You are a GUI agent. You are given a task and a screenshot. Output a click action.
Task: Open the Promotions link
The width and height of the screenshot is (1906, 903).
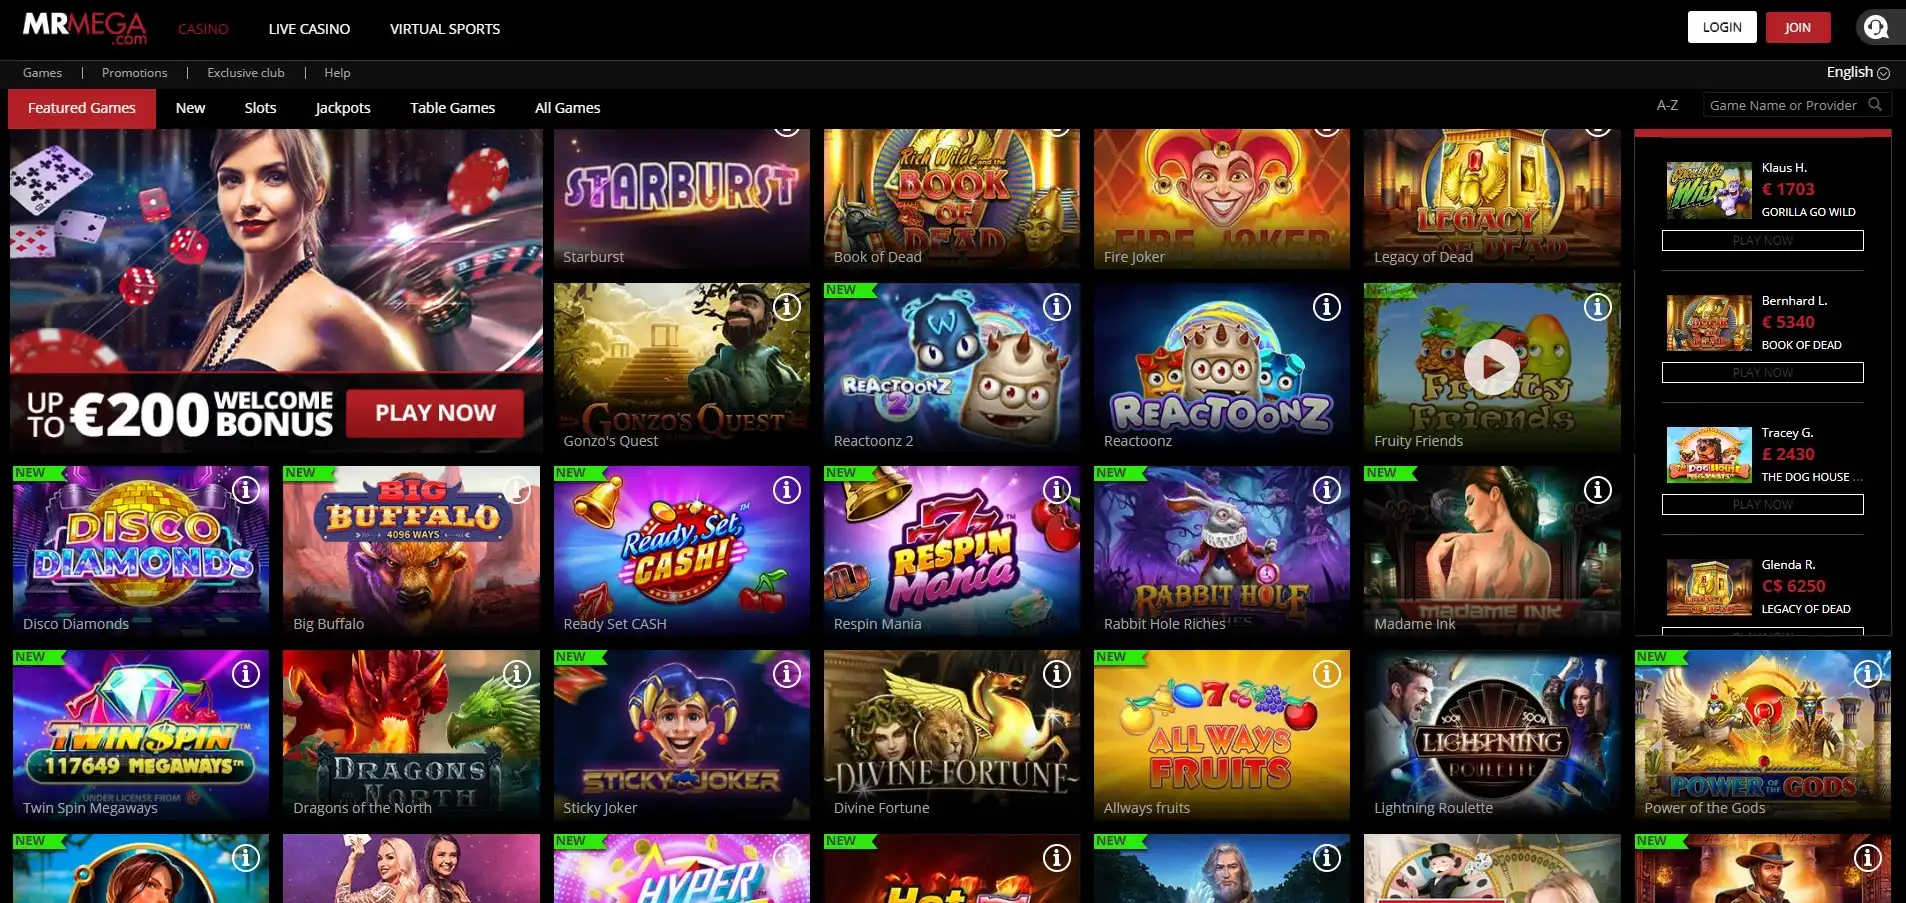[x=134, y=73]
